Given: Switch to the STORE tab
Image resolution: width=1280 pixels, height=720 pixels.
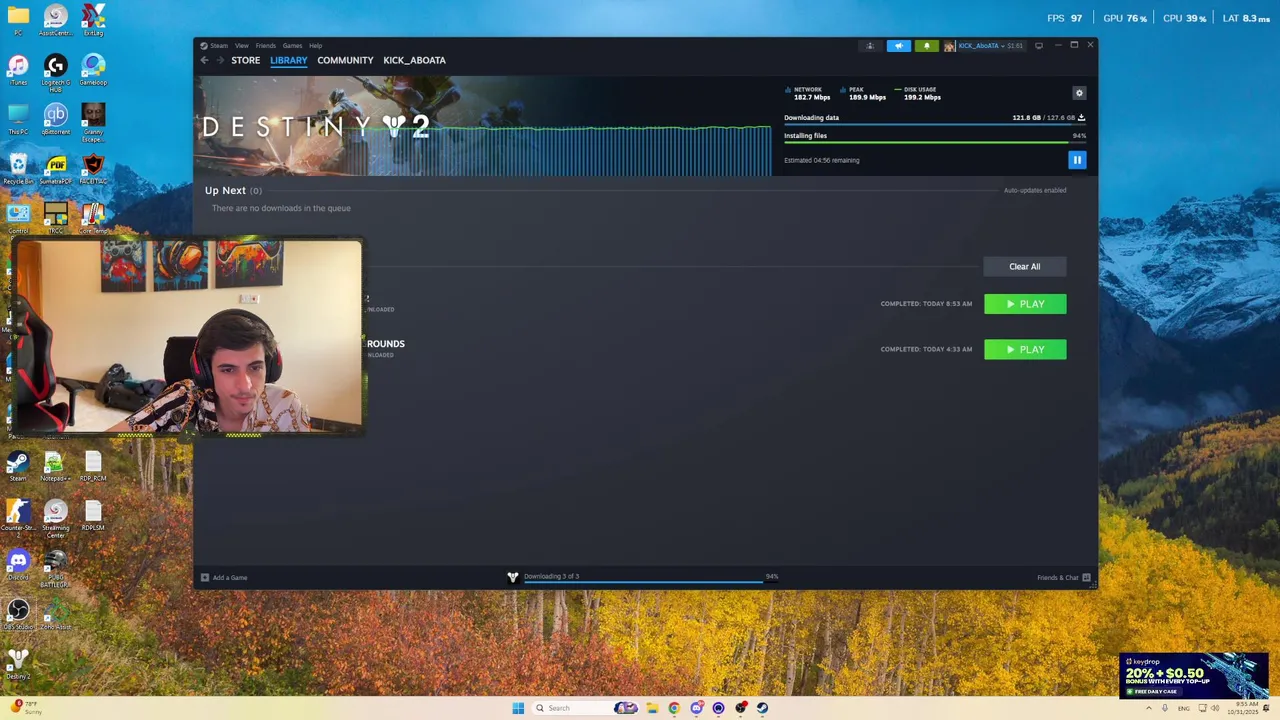Looking at the screenshot, I should [245, 60].
